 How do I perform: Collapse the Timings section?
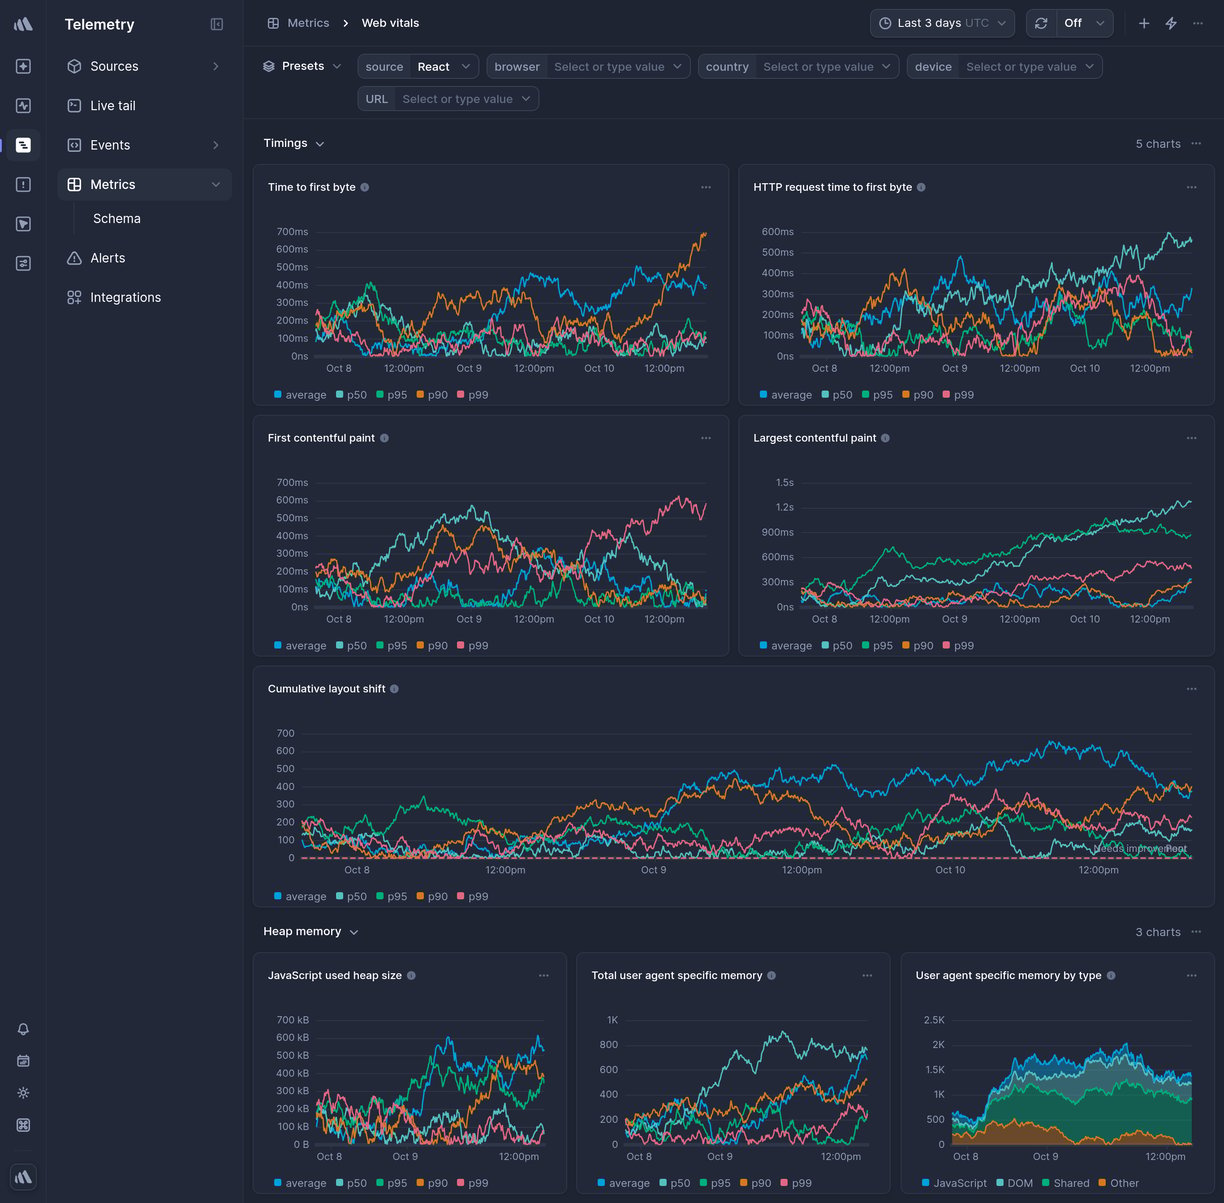click(x=294, y=143)
